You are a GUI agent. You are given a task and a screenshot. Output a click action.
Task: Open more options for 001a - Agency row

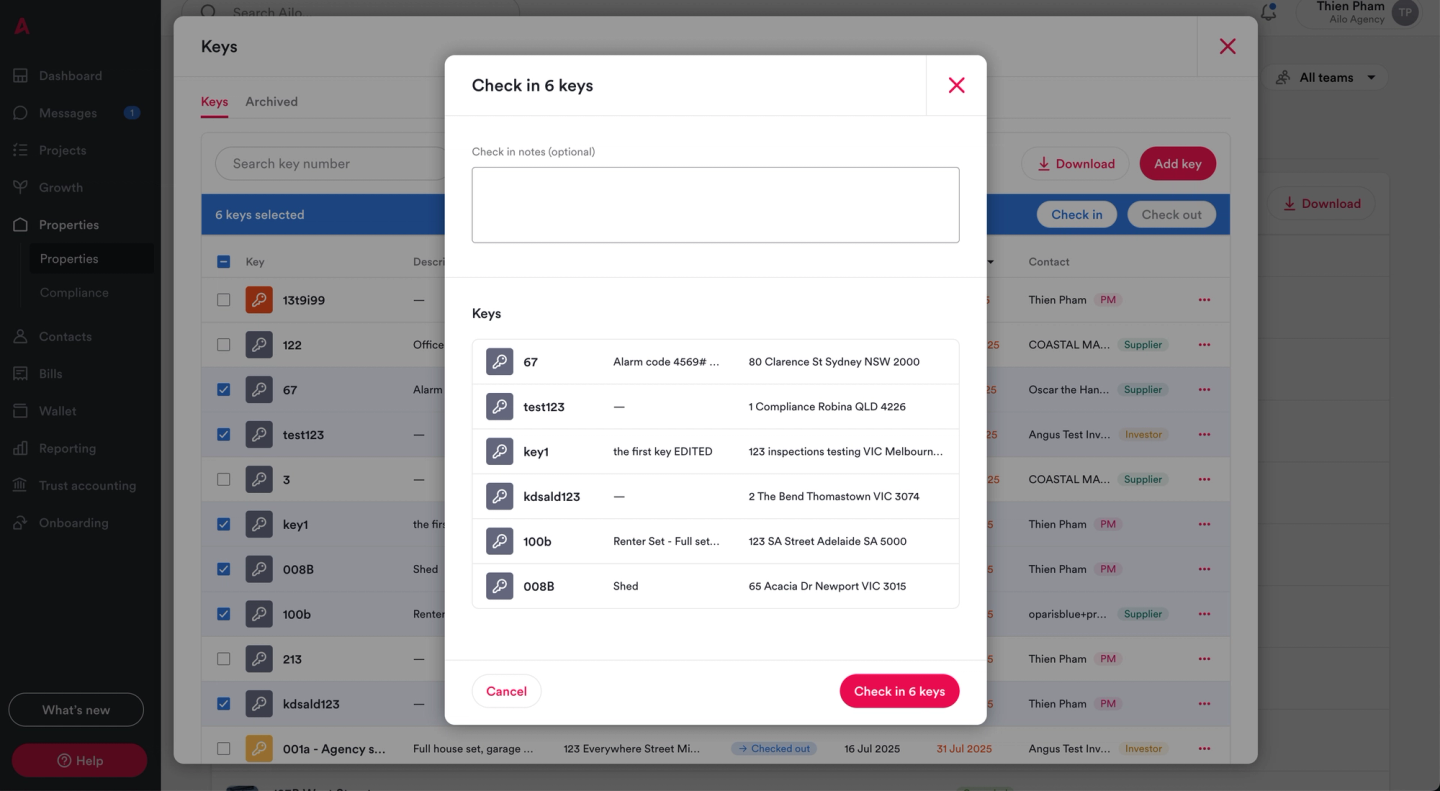[x=1204, y=748]
